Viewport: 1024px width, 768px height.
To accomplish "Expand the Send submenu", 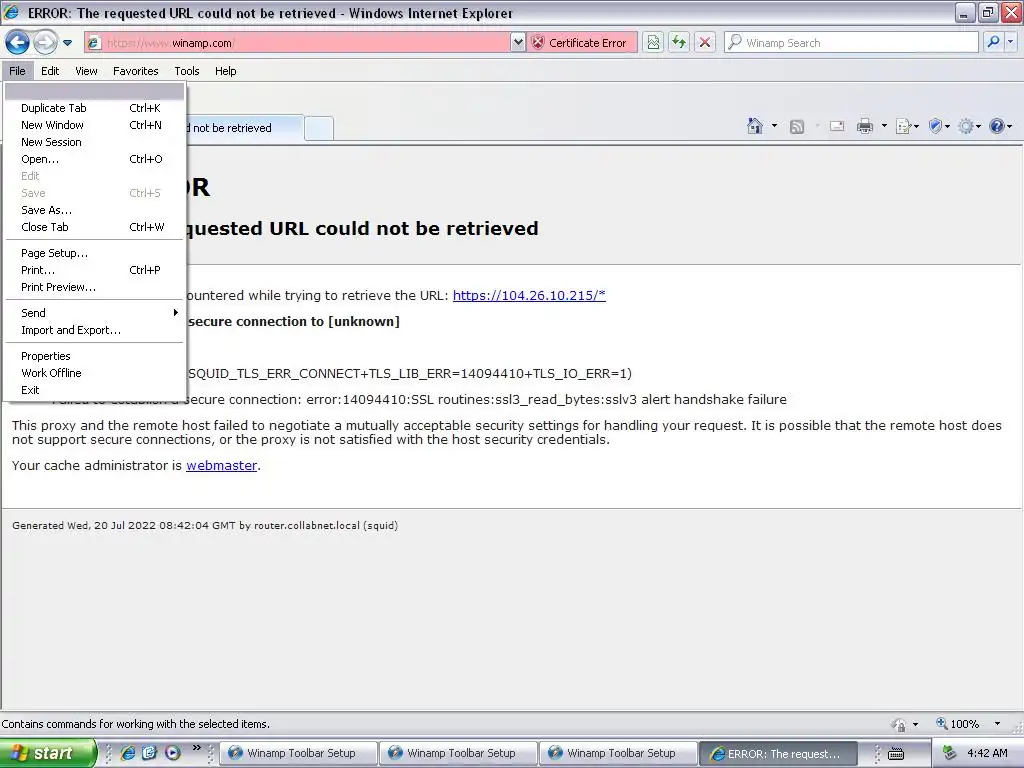I will coord(93,313).
